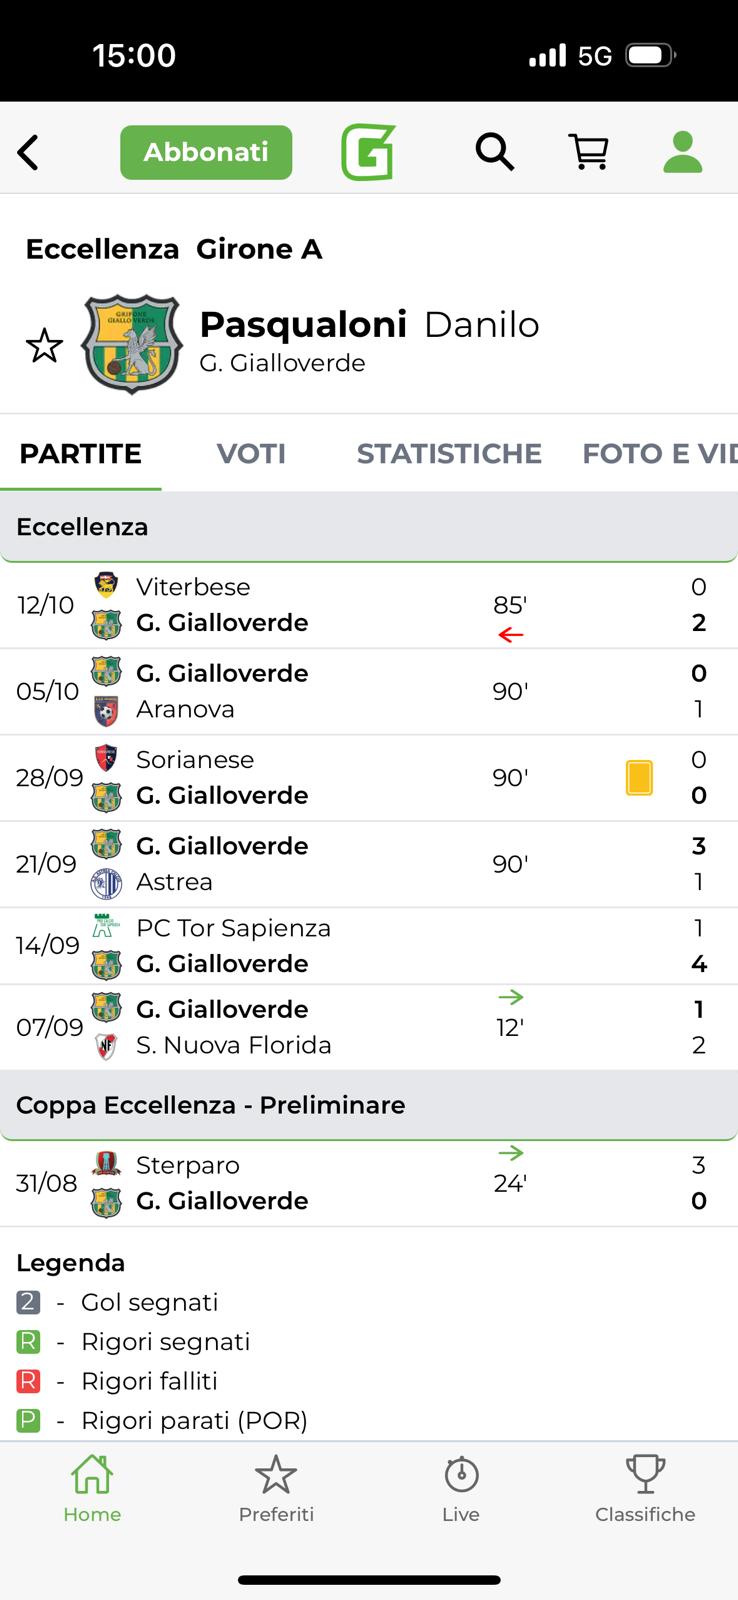Open the shopping cart icon
Screen dimensions: 738x1600
[x=589, y=152]
